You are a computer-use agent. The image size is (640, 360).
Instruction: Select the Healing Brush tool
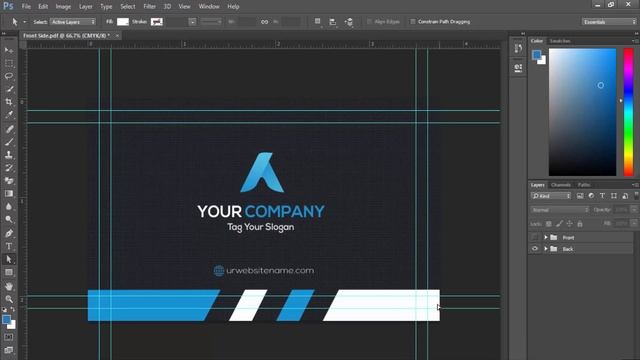click(9, 129)
